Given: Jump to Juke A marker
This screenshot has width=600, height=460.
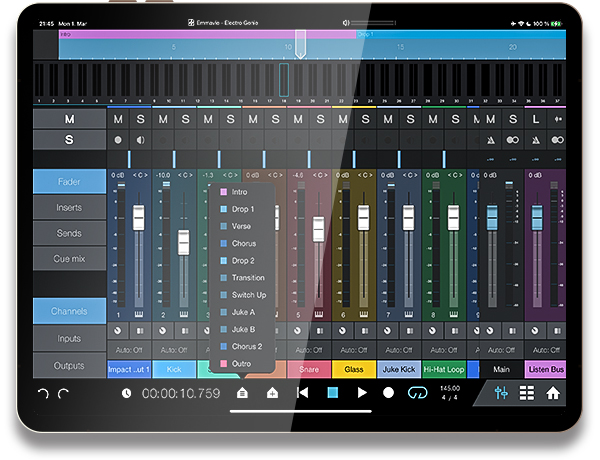Looking at the screenshot, I should click(242, 312).
